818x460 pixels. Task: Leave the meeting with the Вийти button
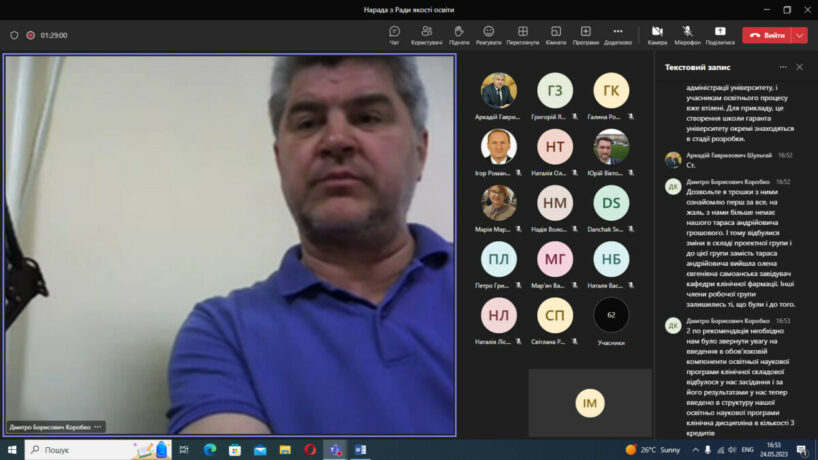(x=767, y=35)
